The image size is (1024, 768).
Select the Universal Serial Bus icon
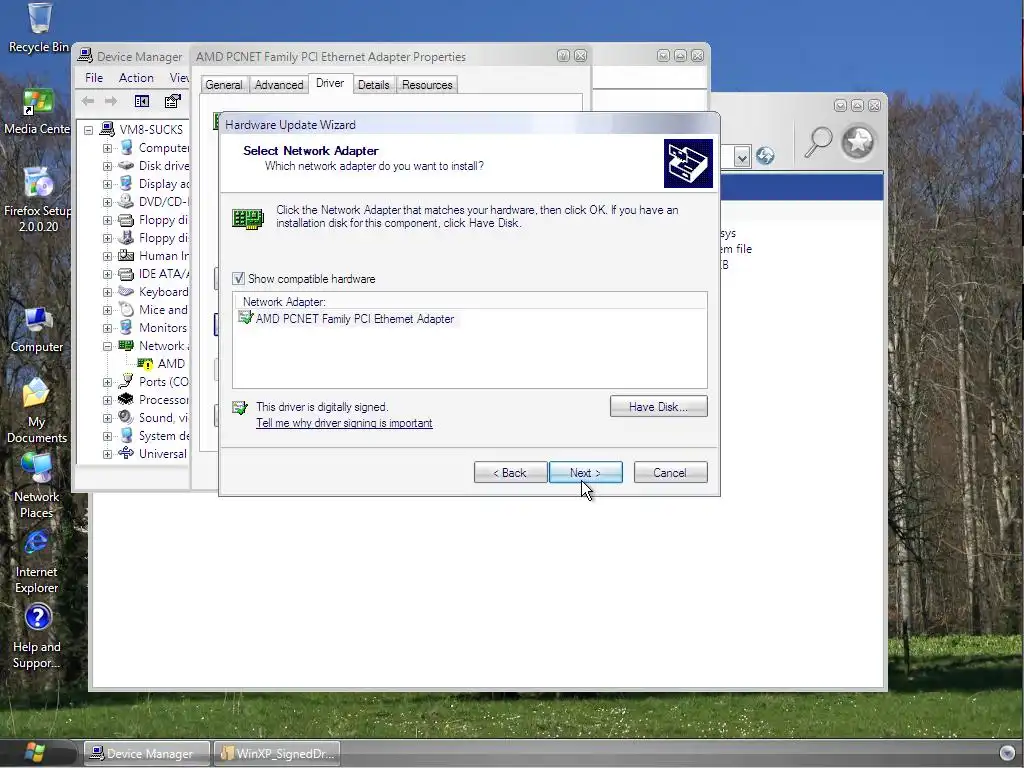(125, 453)
